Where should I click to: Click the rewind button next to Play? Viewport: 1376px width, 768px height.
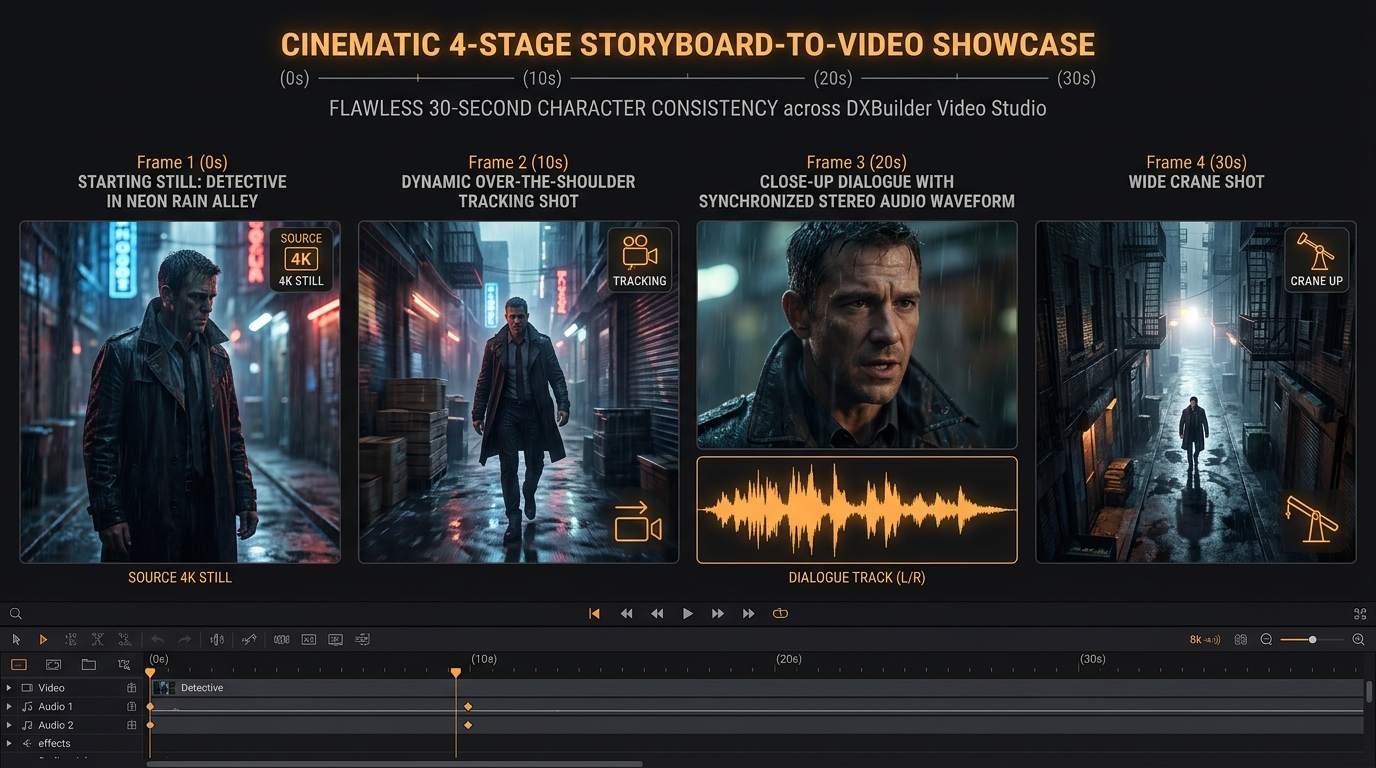(657, 614)
